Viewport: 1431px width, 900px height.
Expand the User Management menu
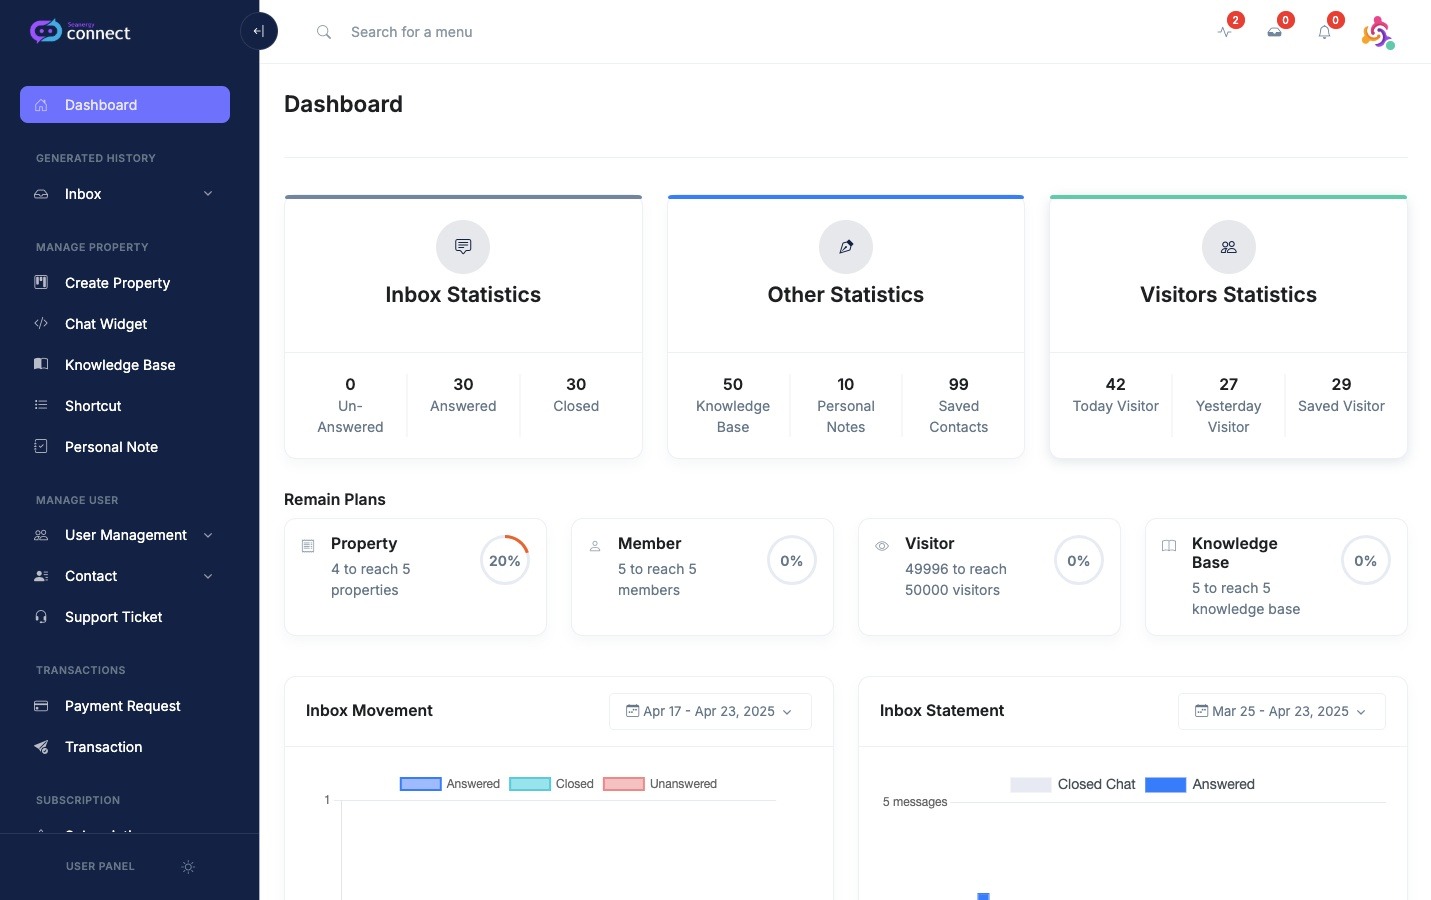pos(124,535)
